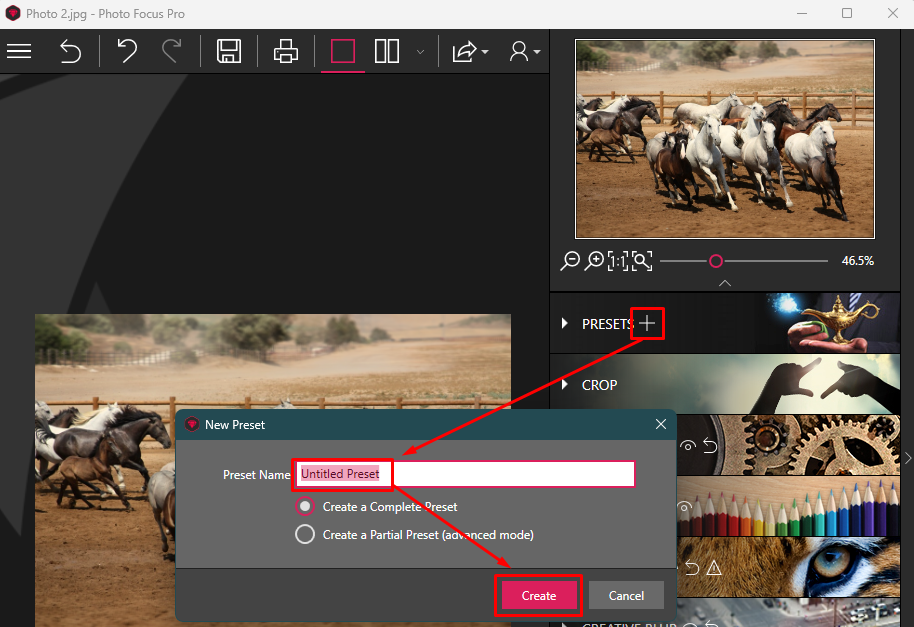The image size is (914, 627).
Task: Click the Cancel button
Action: [626, 596]
